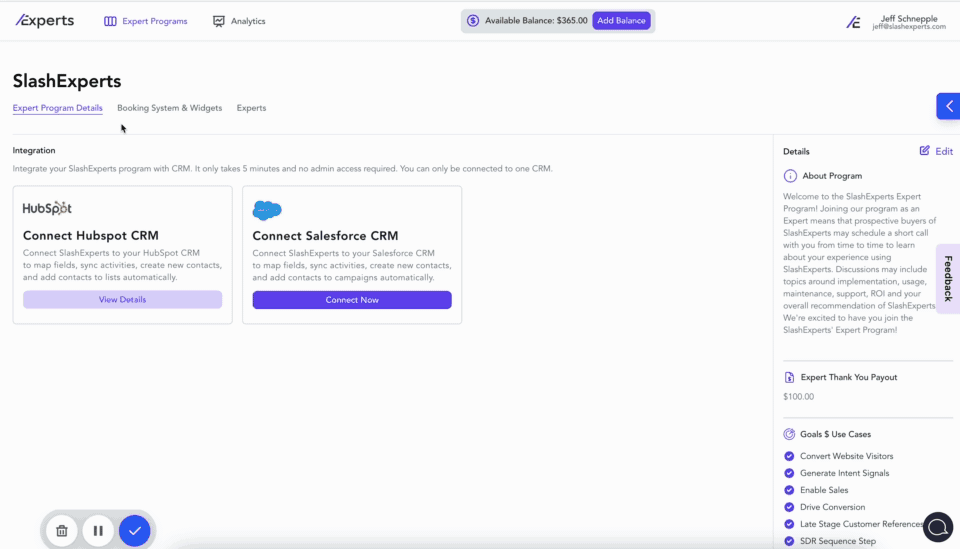Image resolution: width=960 pixels, height=549 pixels.
Task: Select the Expert Program Details tab
Action: point(58,108)
